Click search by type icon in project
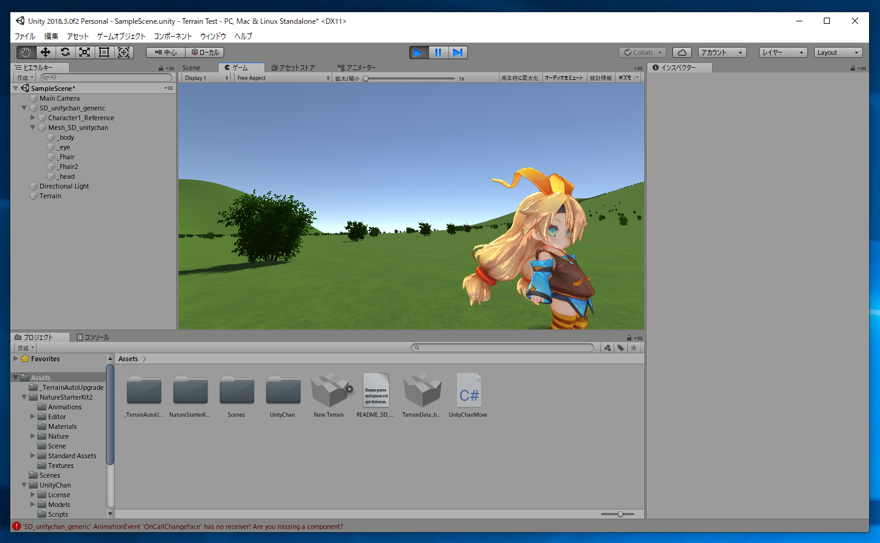The image size is (880, 543). 608,348
